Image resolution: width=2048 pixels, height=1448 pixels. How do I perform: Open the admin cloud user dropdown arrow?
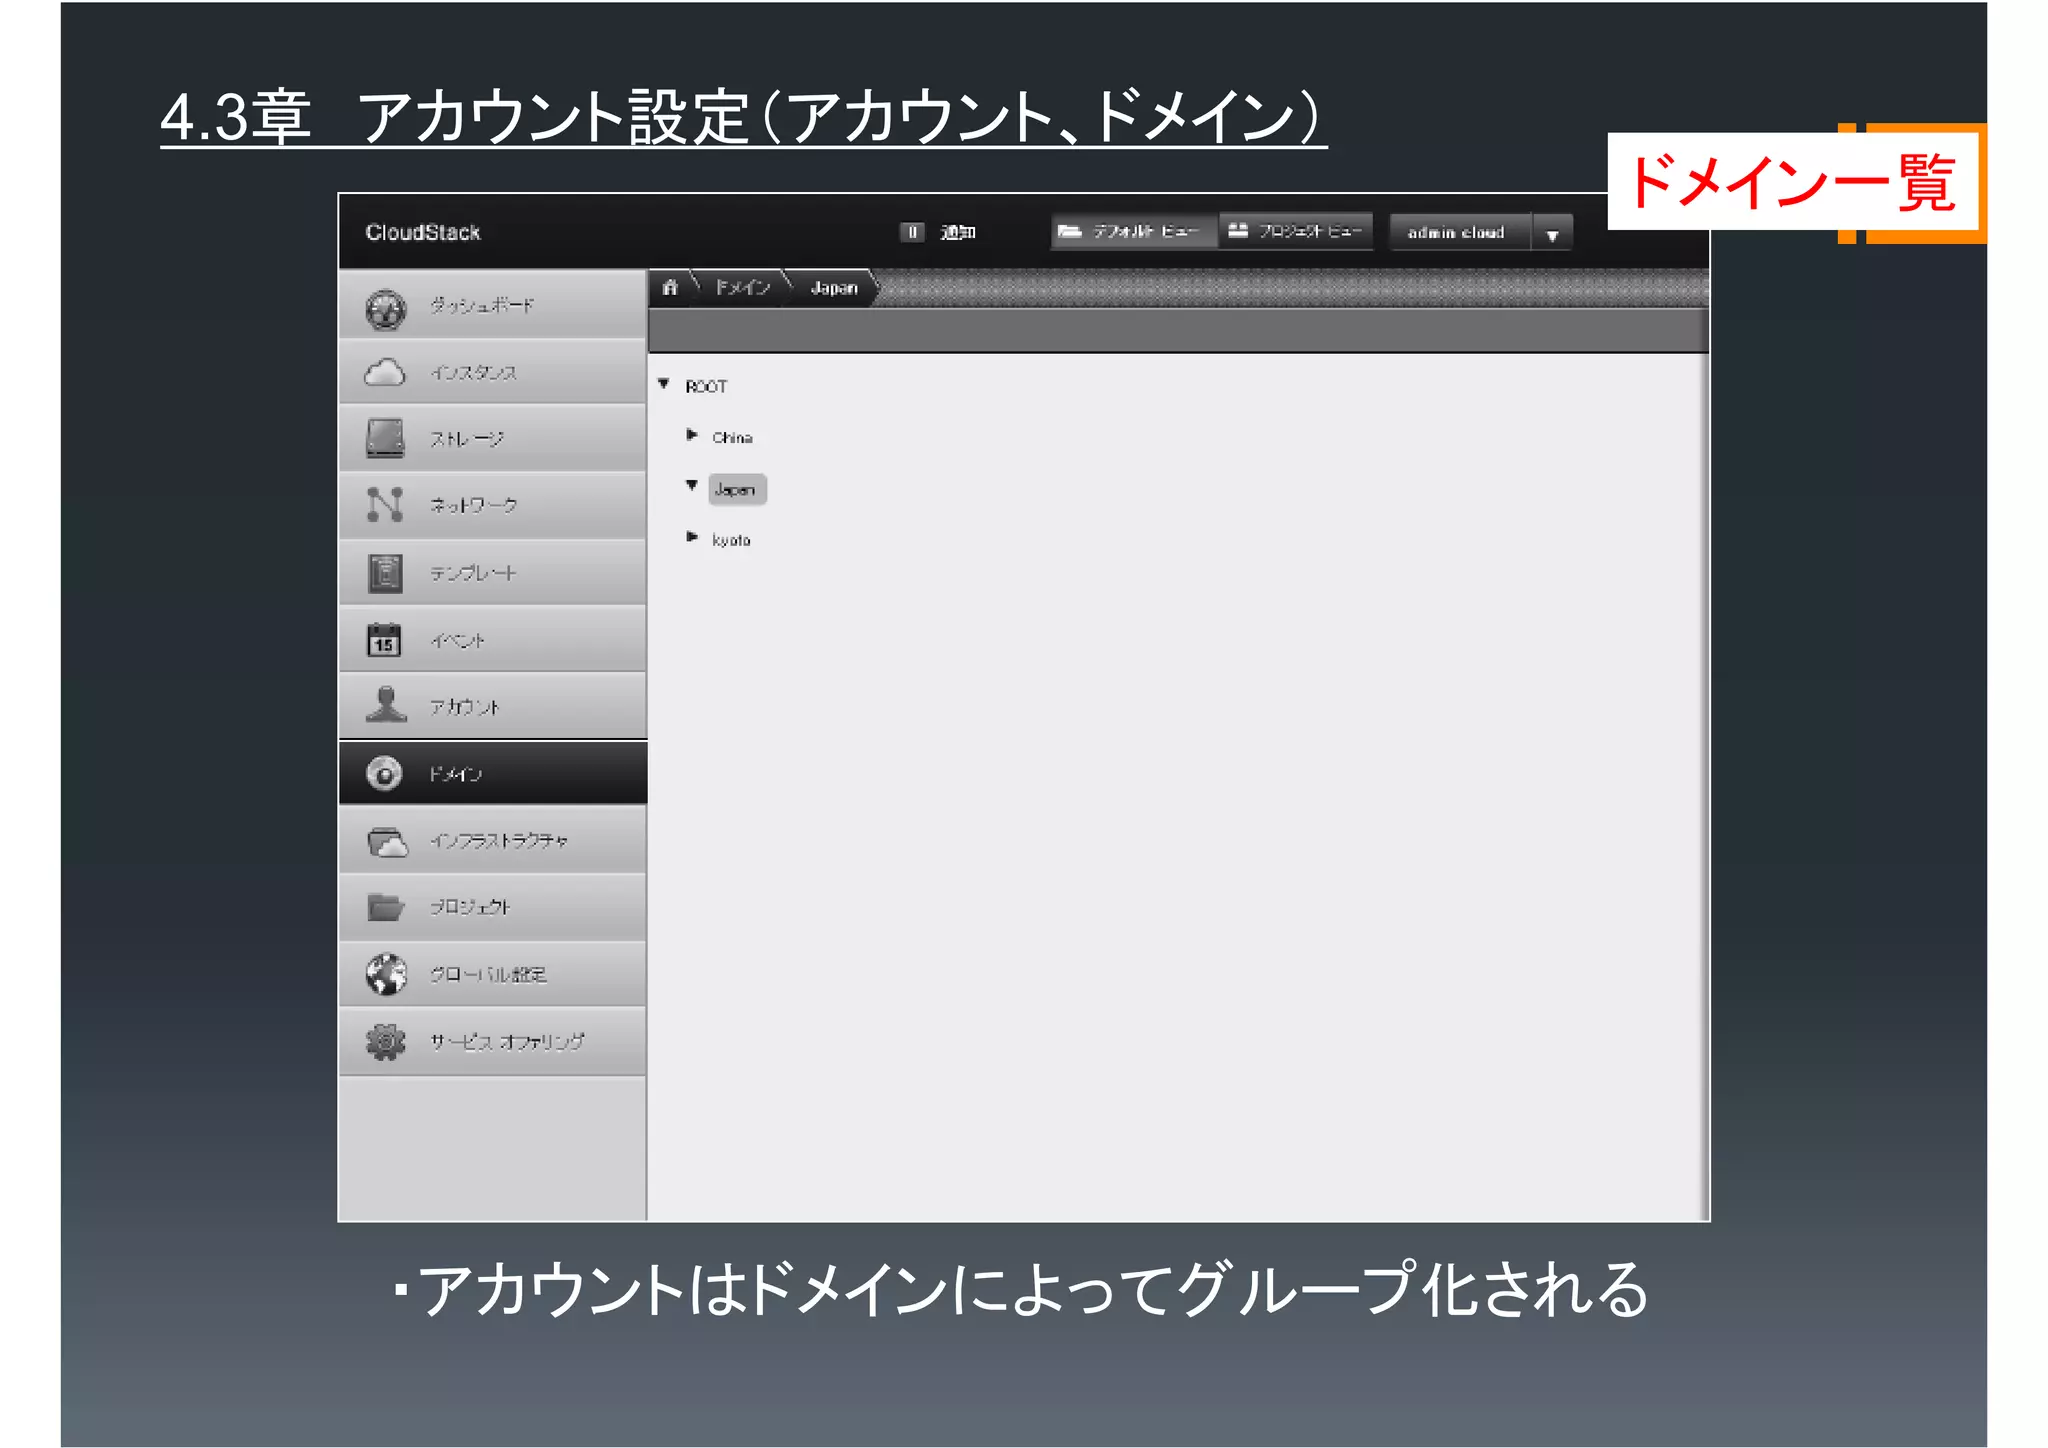coord(1552,234)
